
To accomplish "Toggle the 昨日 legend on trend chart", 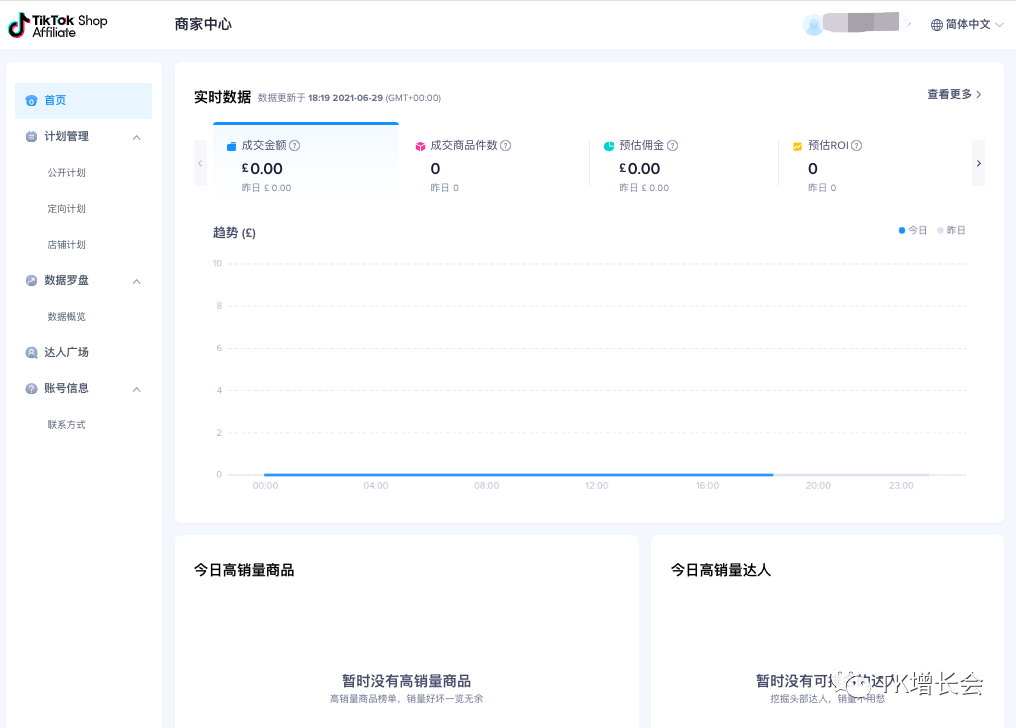I will point(950,230).
